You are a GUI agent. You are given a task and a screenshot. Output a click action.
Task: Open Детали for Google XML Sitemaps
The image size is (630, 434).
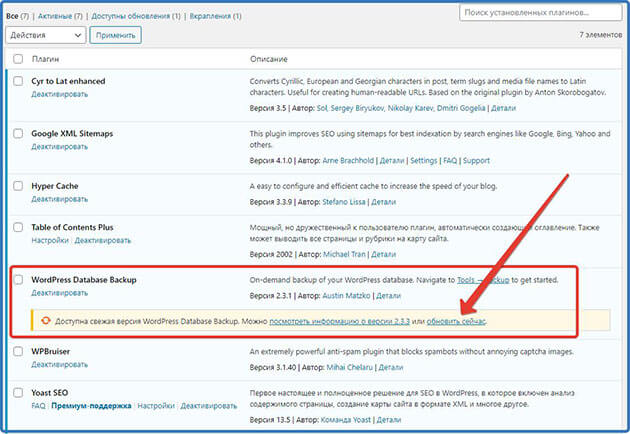392,161
